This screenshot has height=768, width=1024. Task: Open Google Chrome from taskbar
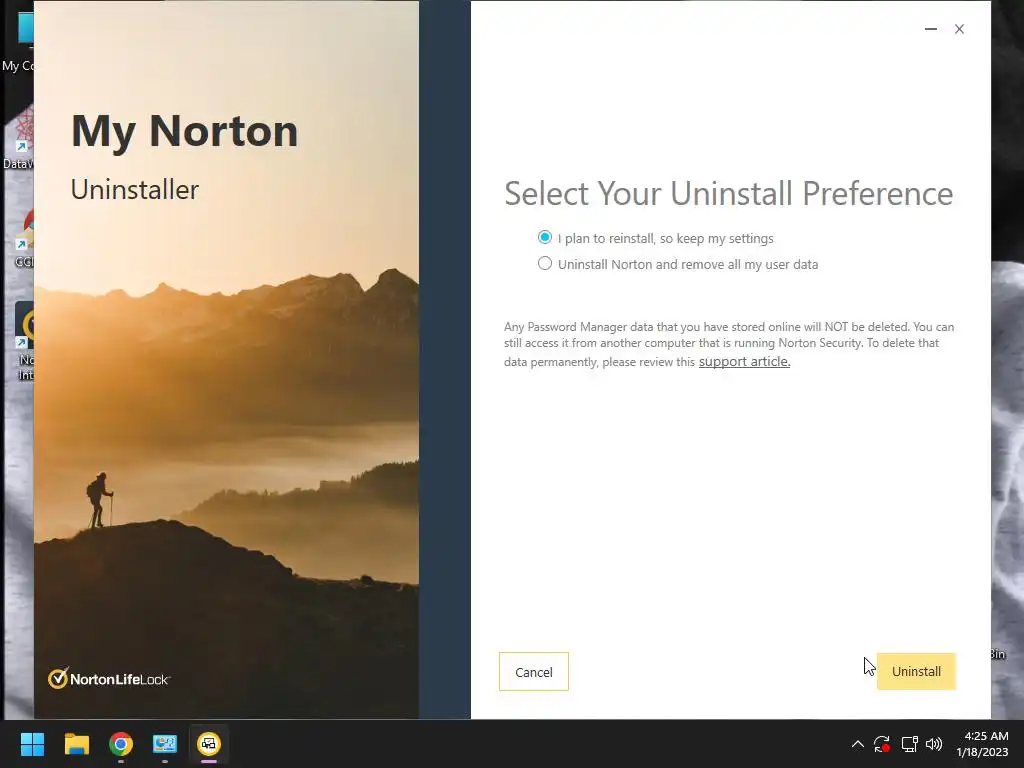121,744
